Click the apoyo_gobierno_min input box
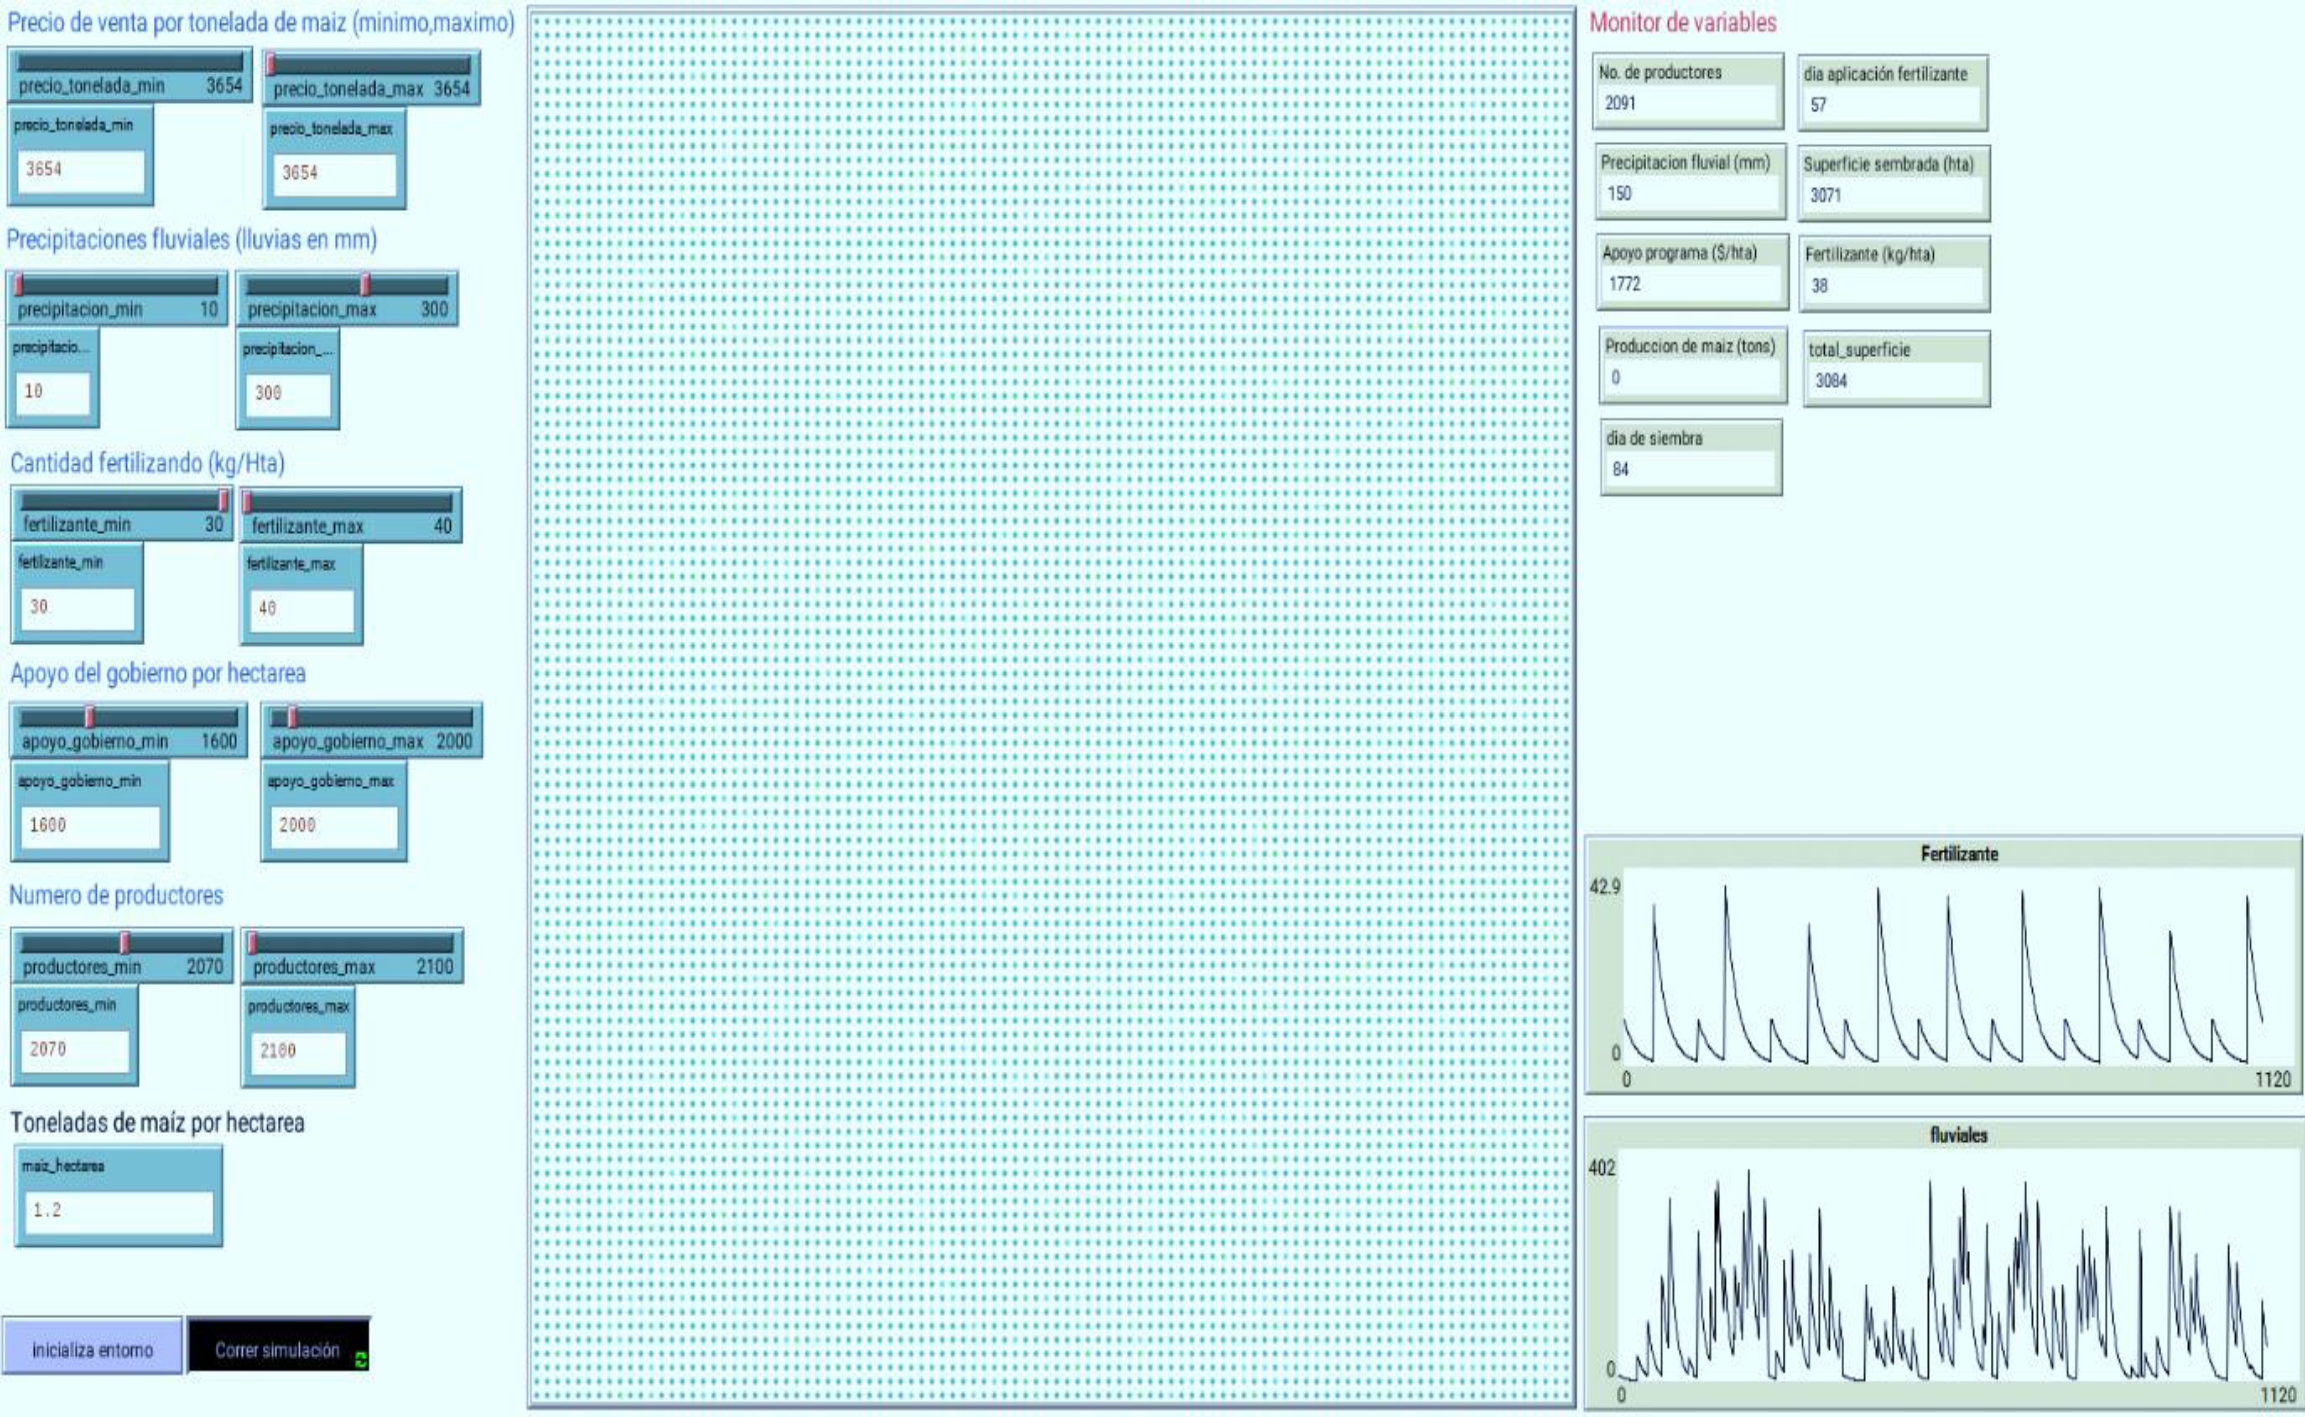This screenshot has width=2305, height=1417. pyautogui.click(x=88, y=826)
